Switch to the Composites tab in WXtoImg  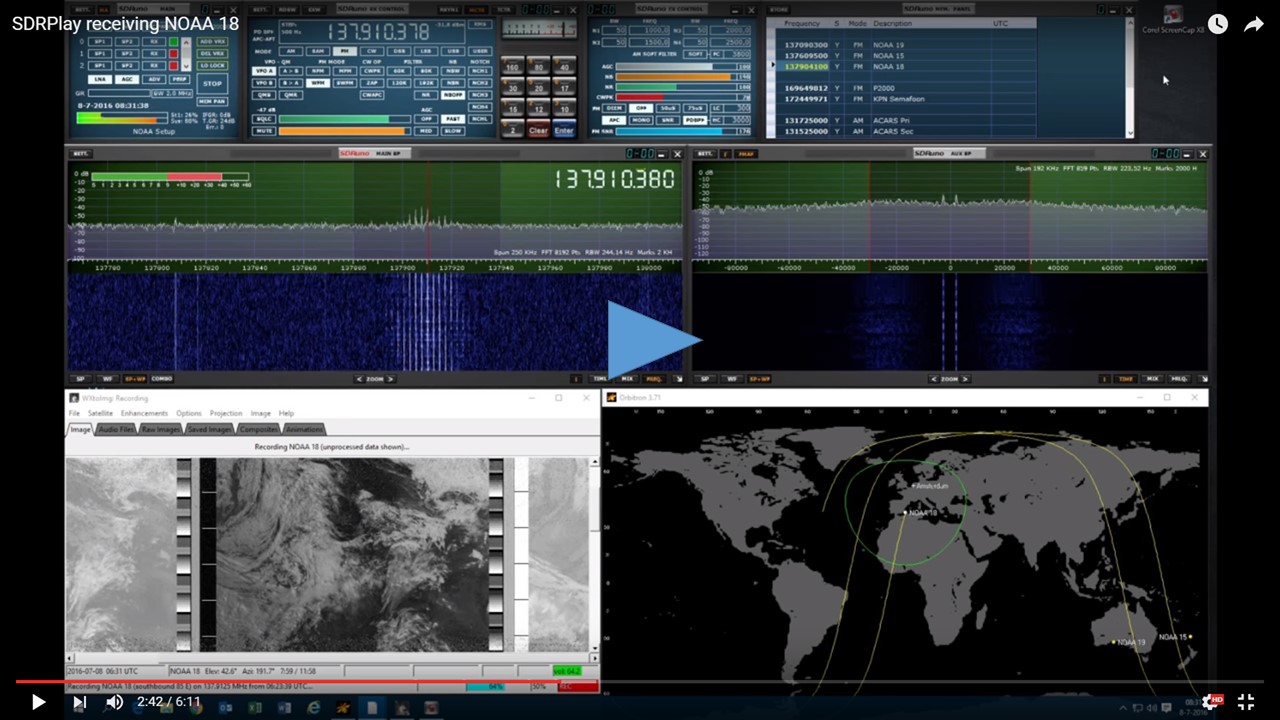tap(259, 429)
